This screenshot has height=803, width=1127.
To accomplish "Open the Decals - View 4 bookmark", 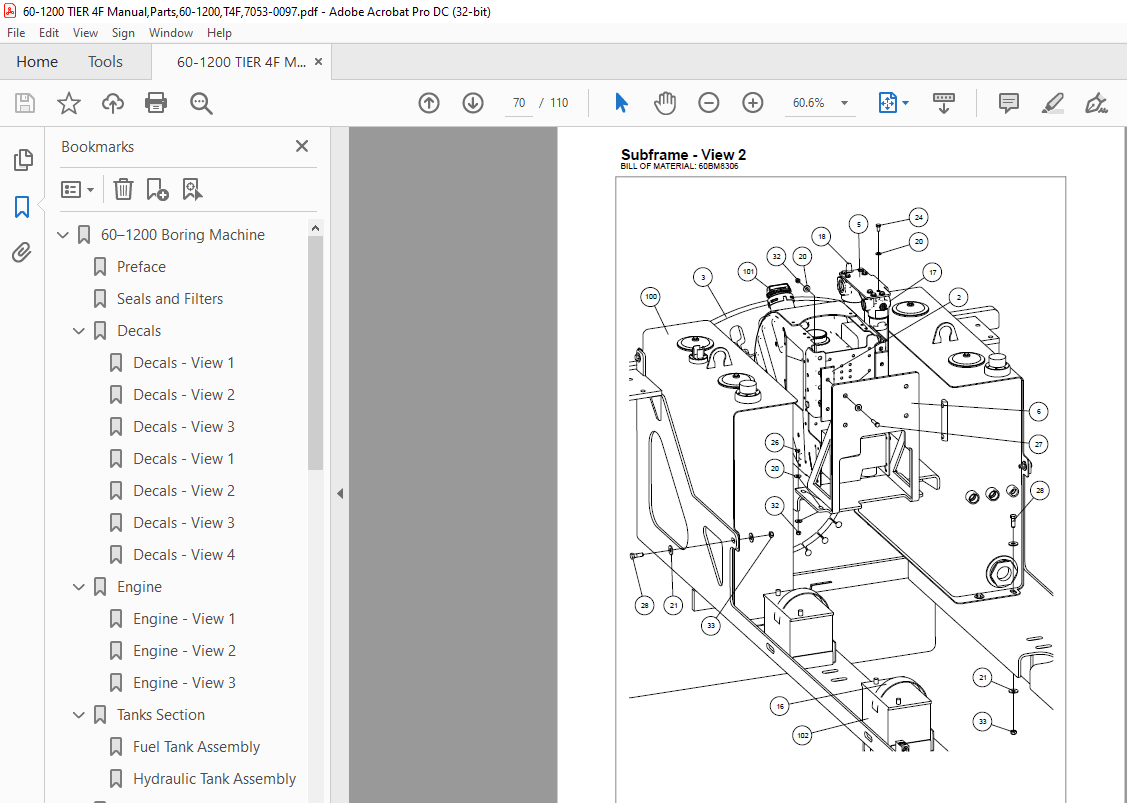I will [184, 554].
